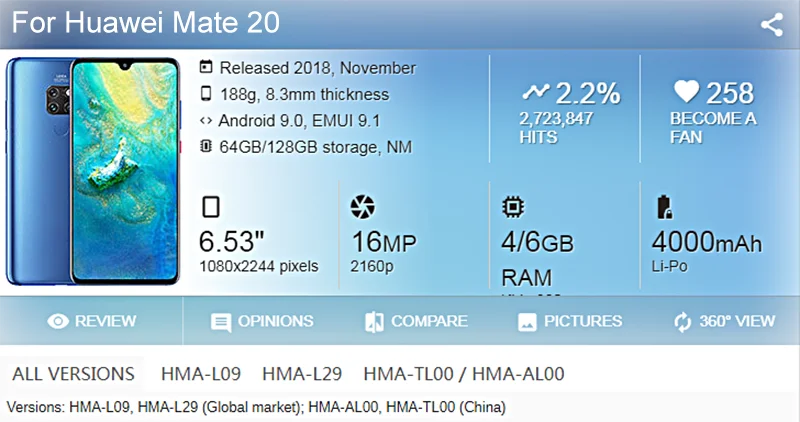
Task: Click the 2.2% popularity value
Action: 588,93
